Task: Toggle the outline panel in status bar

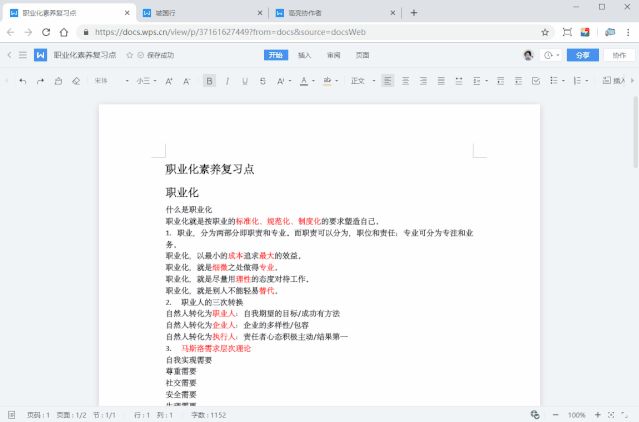Action: [x=11, y=415]
